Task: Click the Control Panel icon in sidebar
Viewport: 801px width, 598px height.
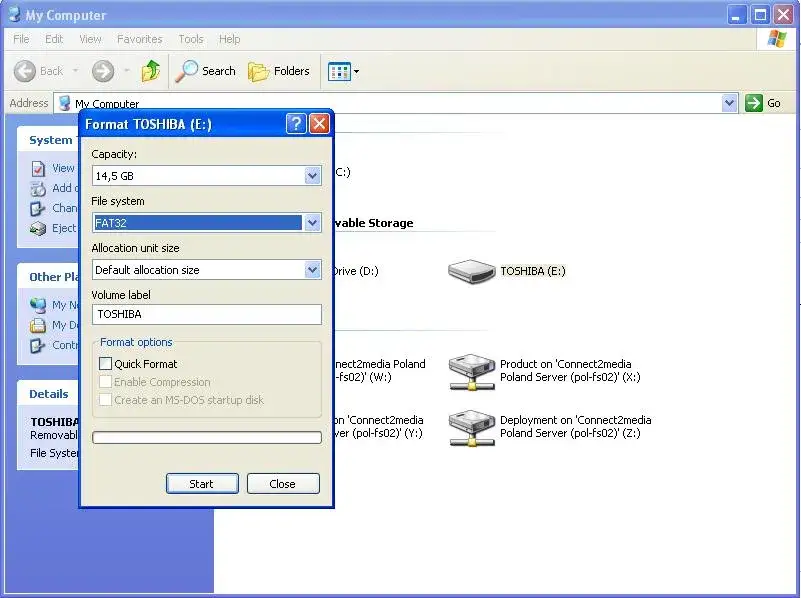Action: (x=37, y=346)
